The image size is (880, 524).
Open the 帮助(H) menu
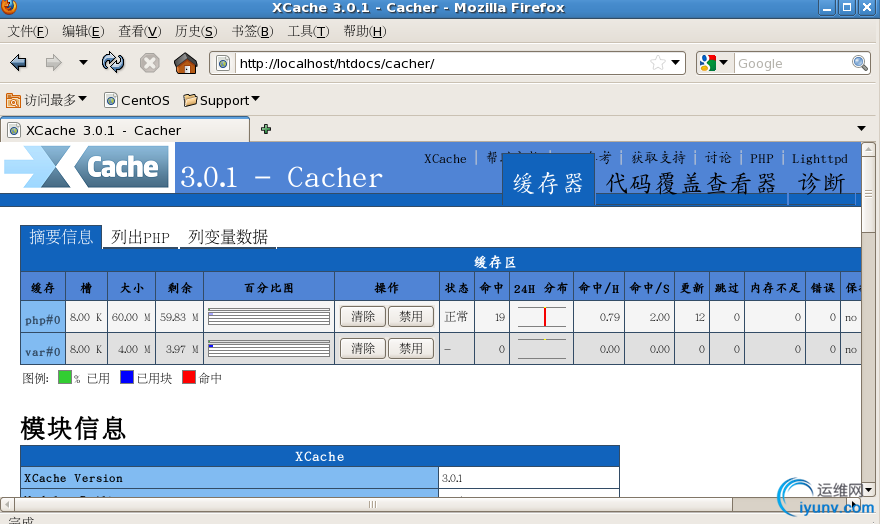click(x=365, y=31)
